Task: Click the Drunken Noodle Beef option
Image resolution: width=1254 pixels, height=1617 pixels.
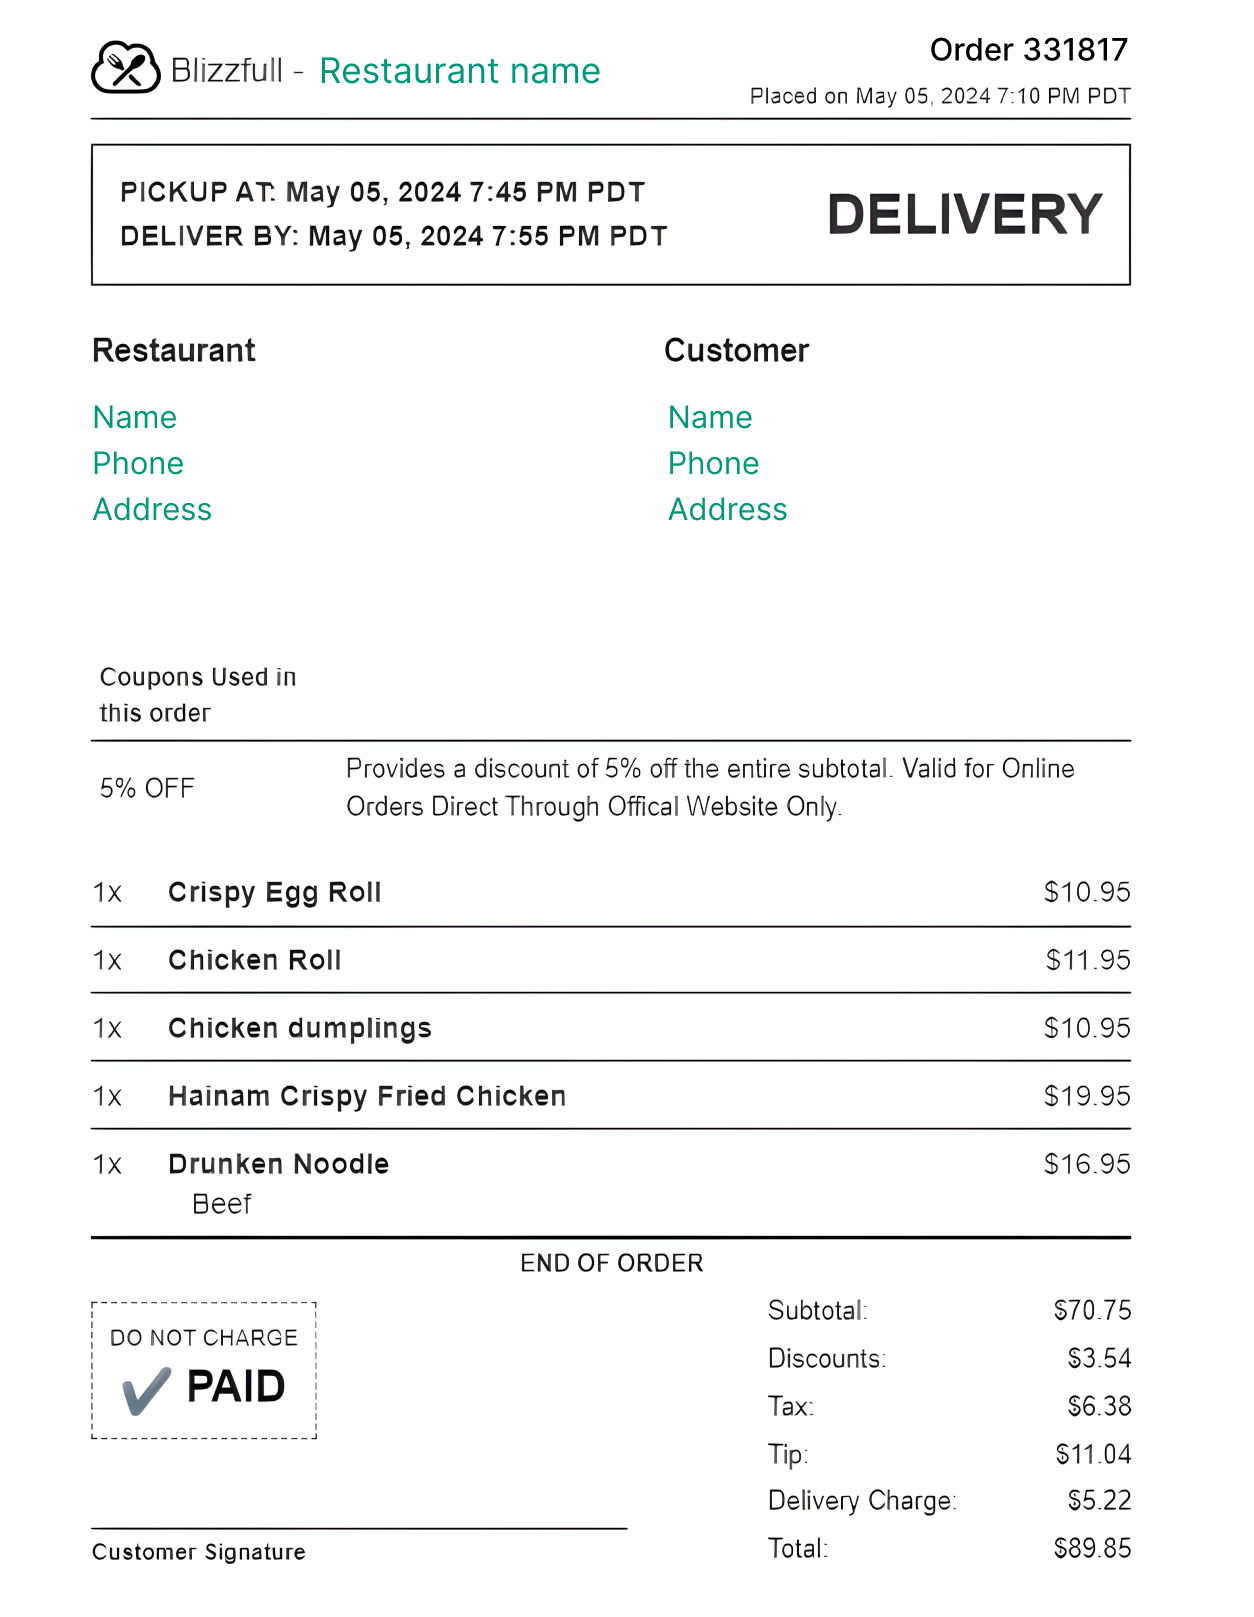Action: pyautogui.click(x=222, y=1204)
